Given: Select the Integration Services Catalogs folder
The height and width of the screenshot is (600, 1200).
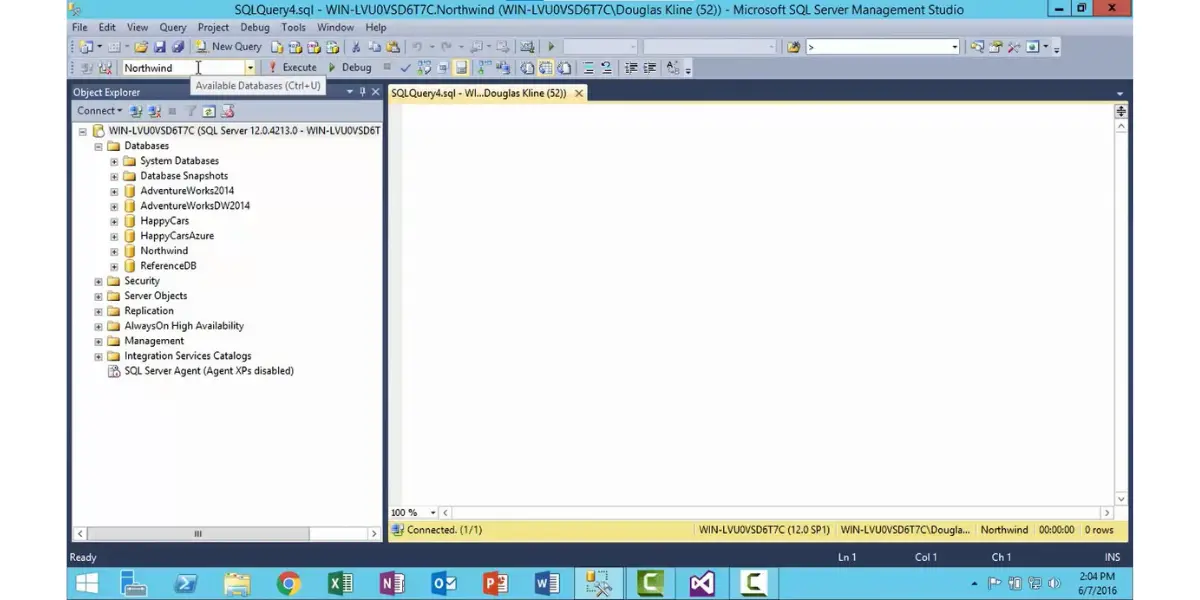Looking at the screenshot, I should click(x=188, y=356).
